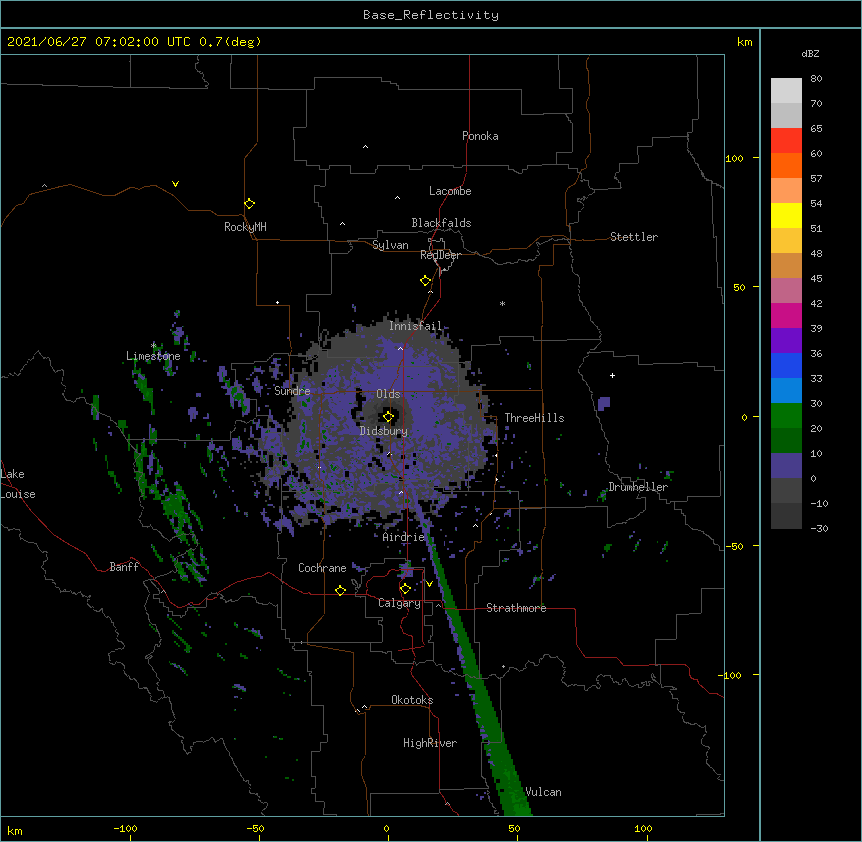Click the RockyMH map label
Image resolution: width=862 pixels, height=842 pixels.
[245, 227]
